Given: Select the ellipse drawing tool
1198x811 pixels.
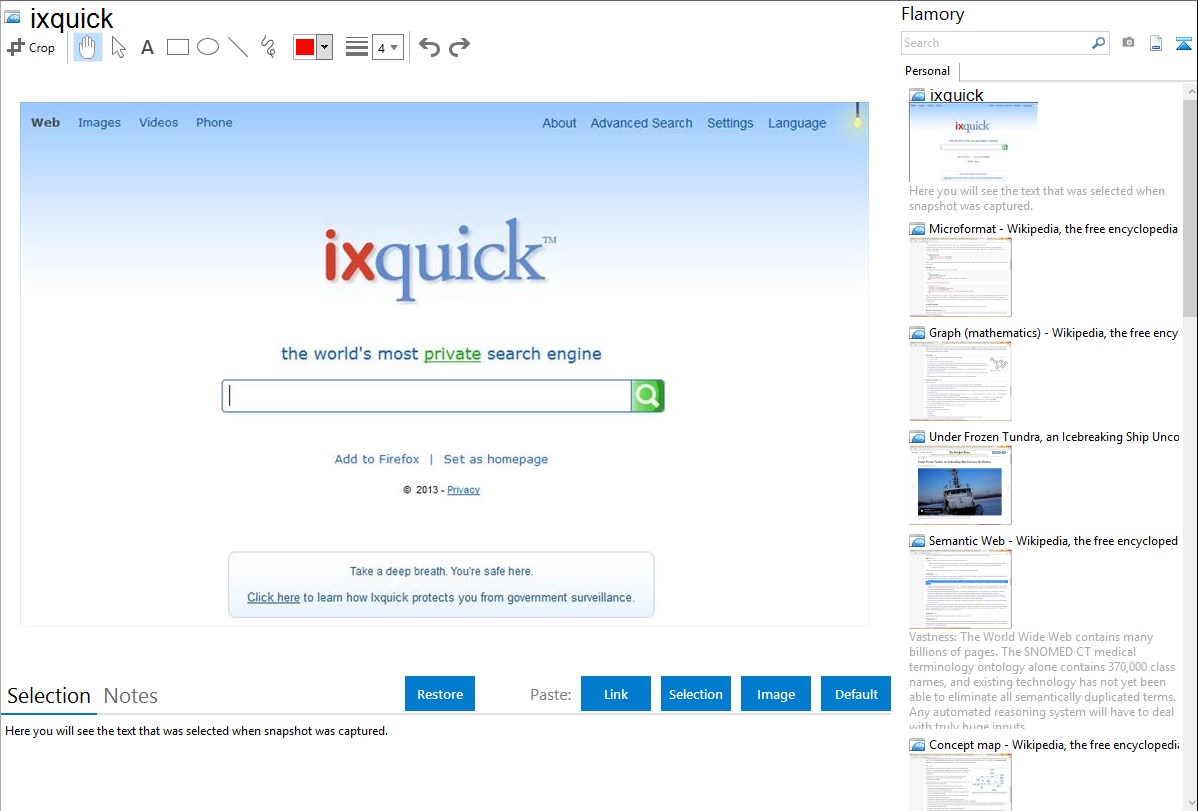Looking at the screenshot, I should click(208, 47).
